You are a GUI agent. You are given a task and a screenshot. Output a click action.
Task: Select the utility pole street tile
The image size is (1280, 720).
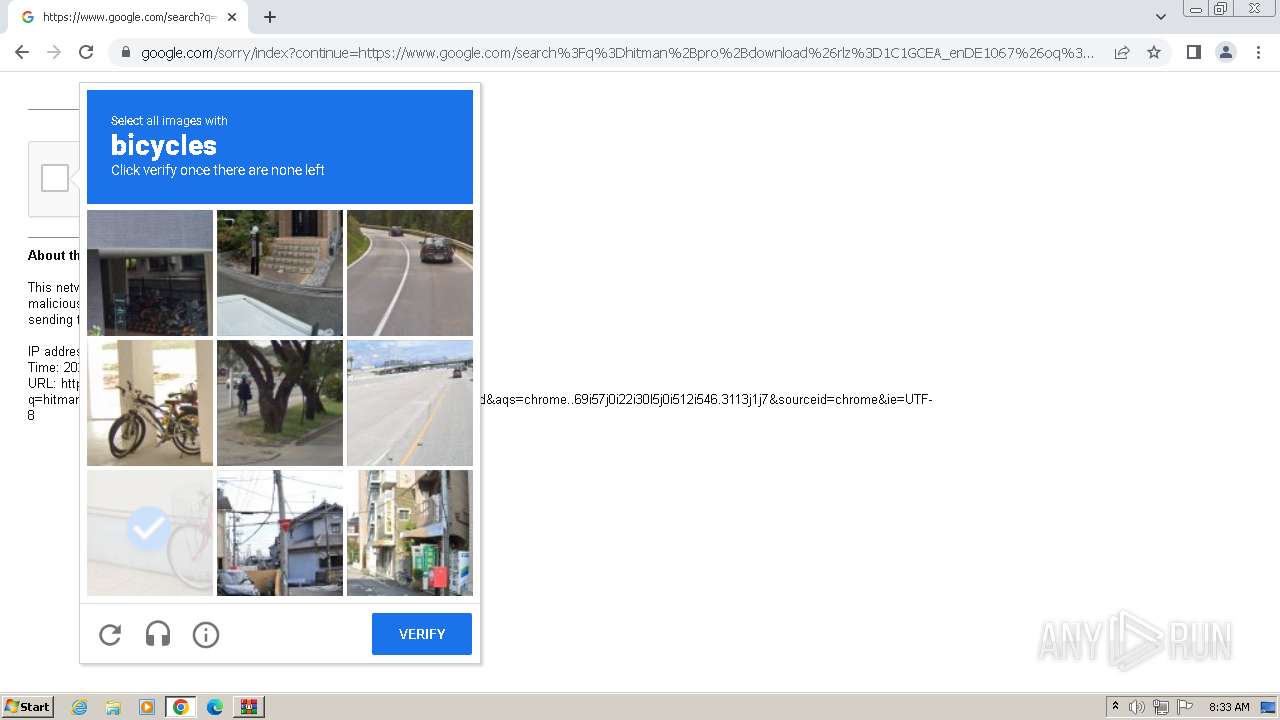coord(280,533)
